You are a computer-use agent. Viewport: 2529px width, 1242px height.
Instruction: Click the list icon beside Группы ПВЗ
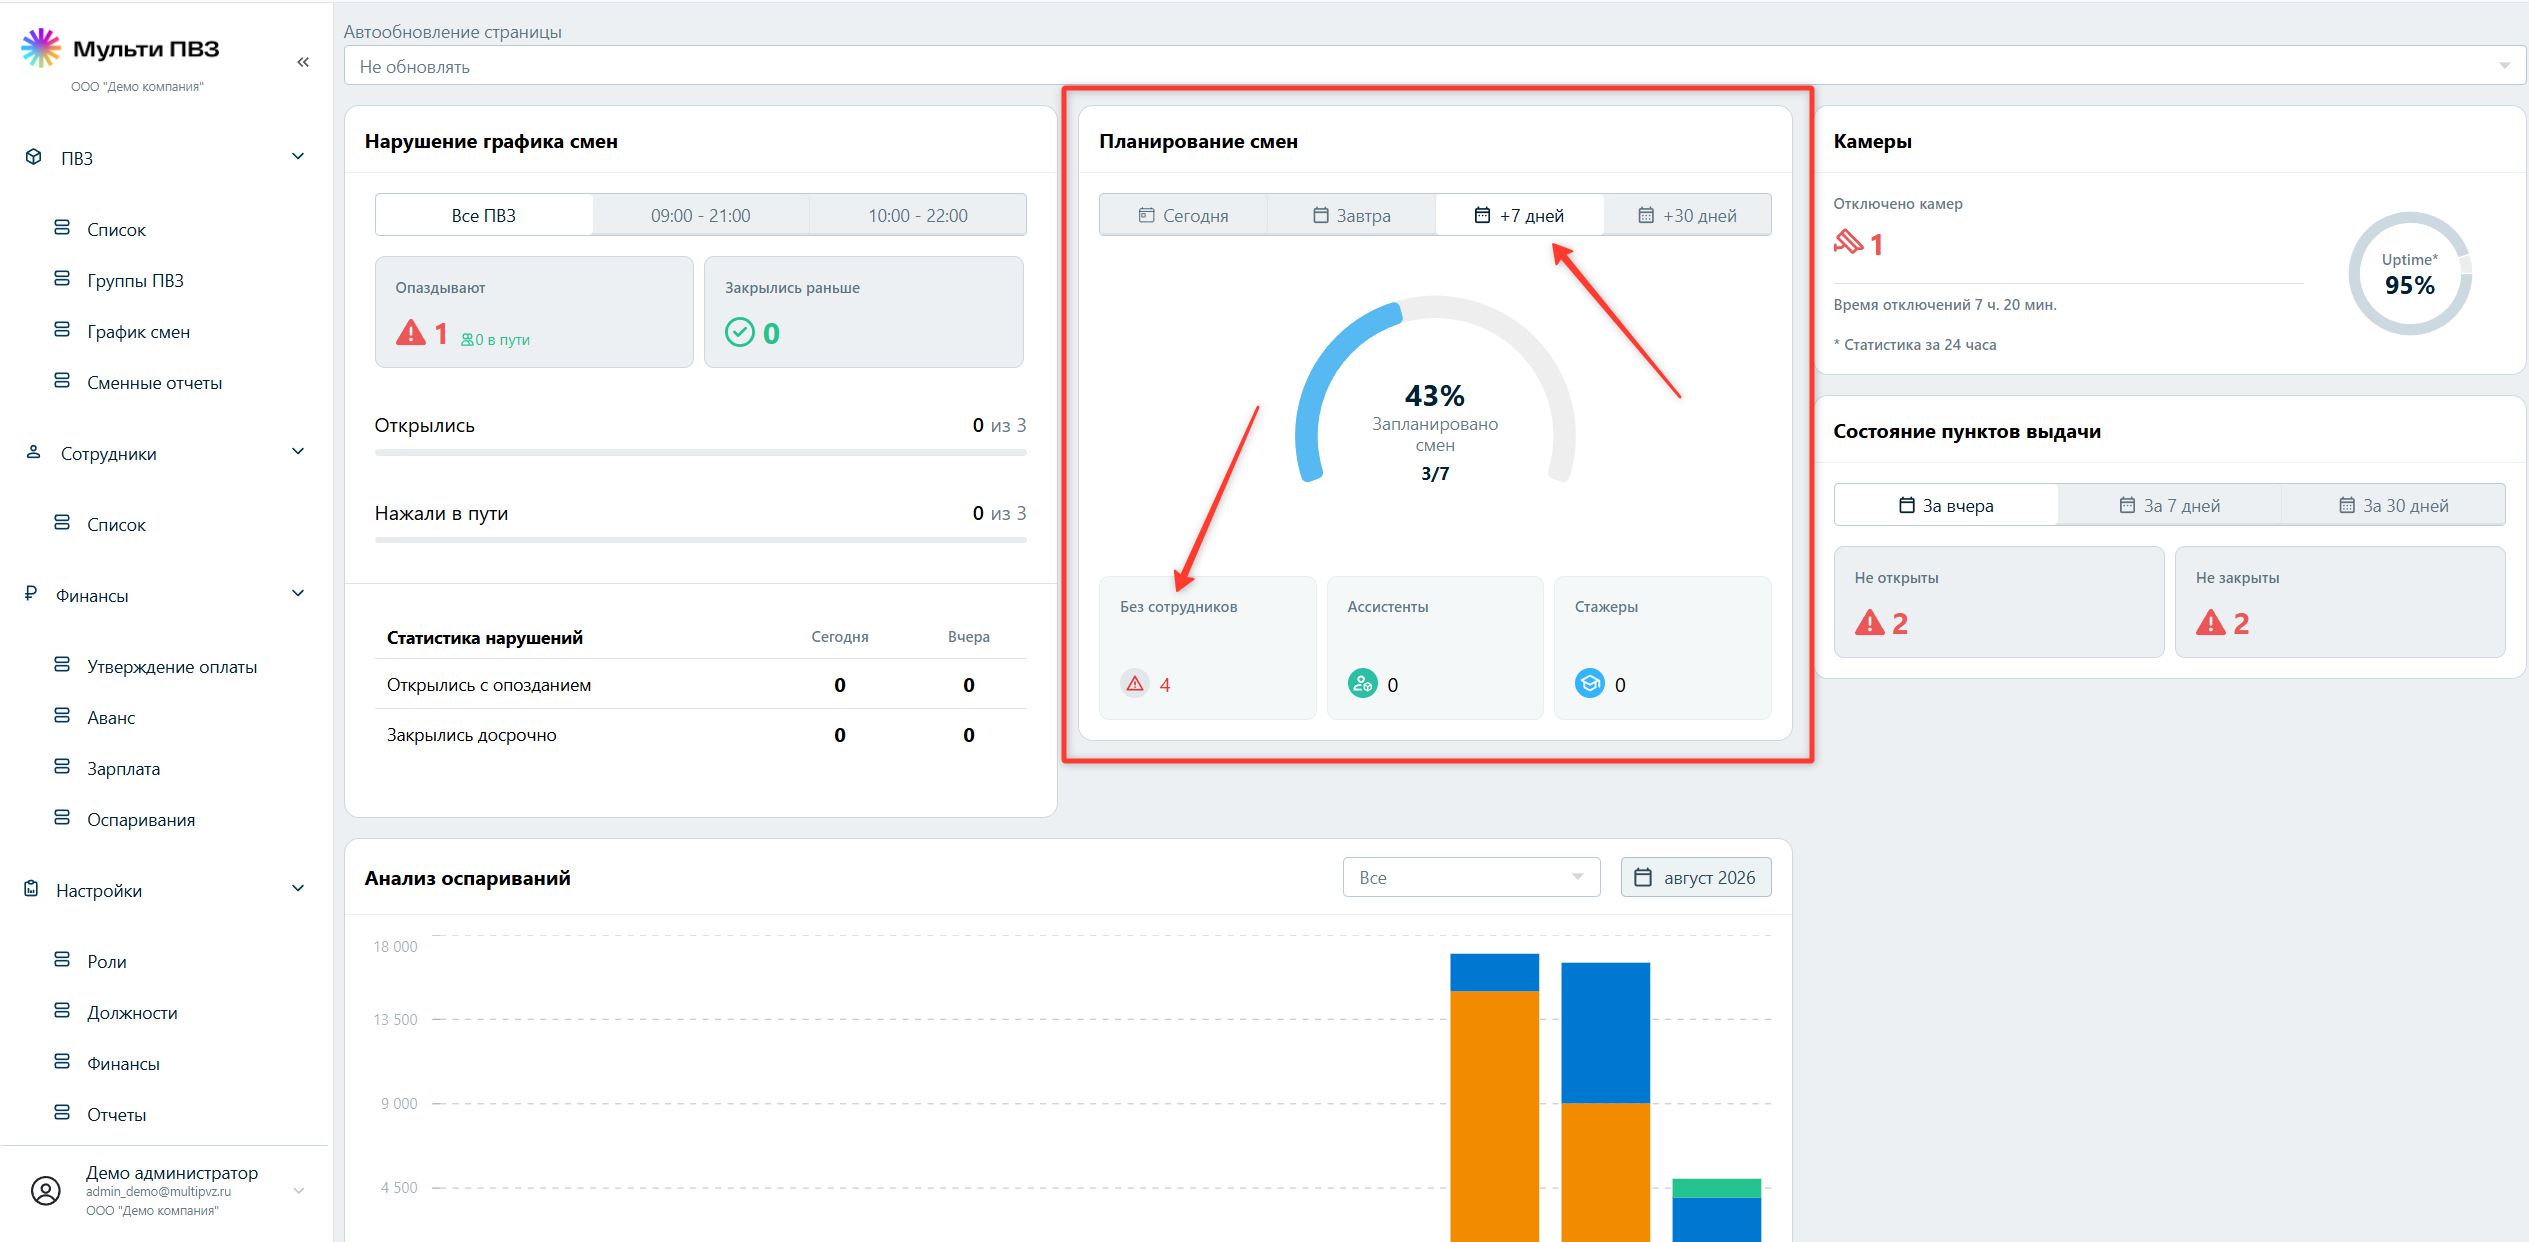[x=62, y=279]
